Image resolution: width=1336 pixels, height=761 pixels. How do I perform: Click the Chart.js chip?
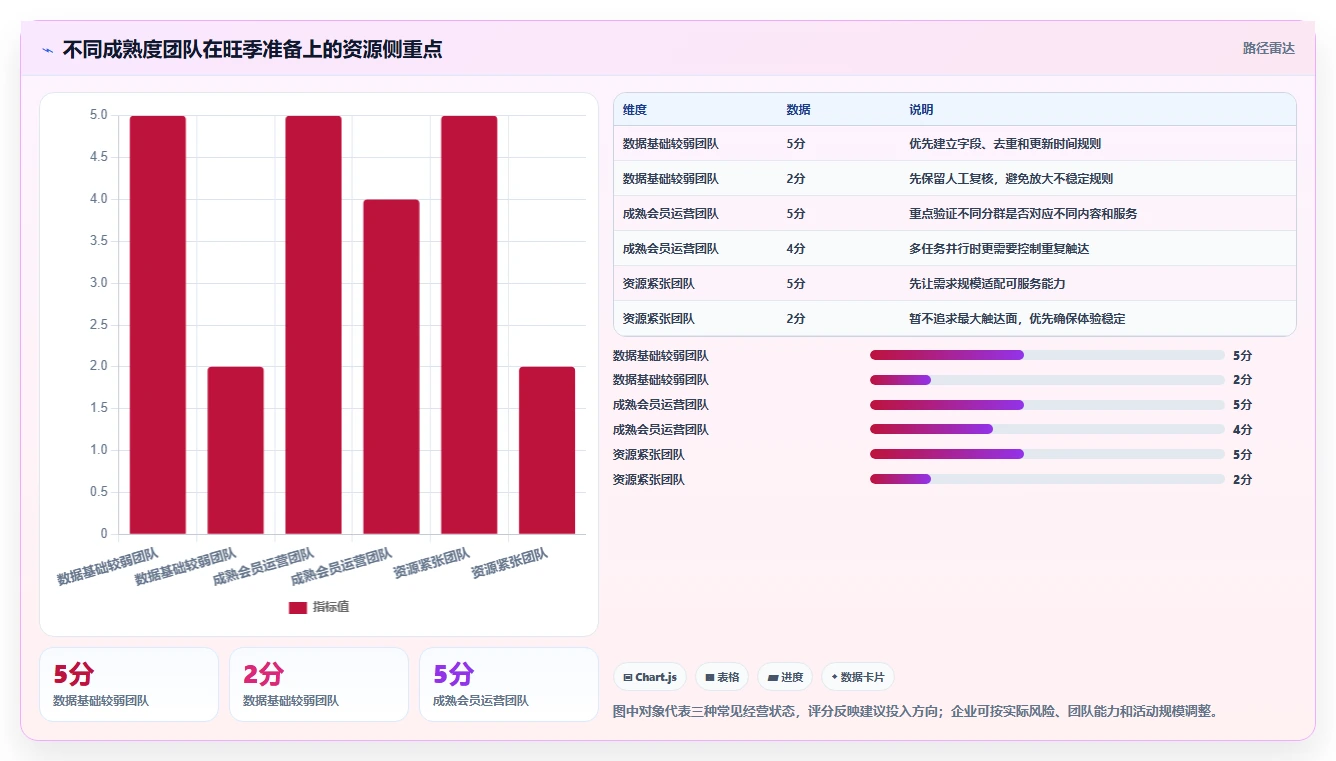point(650,677)
